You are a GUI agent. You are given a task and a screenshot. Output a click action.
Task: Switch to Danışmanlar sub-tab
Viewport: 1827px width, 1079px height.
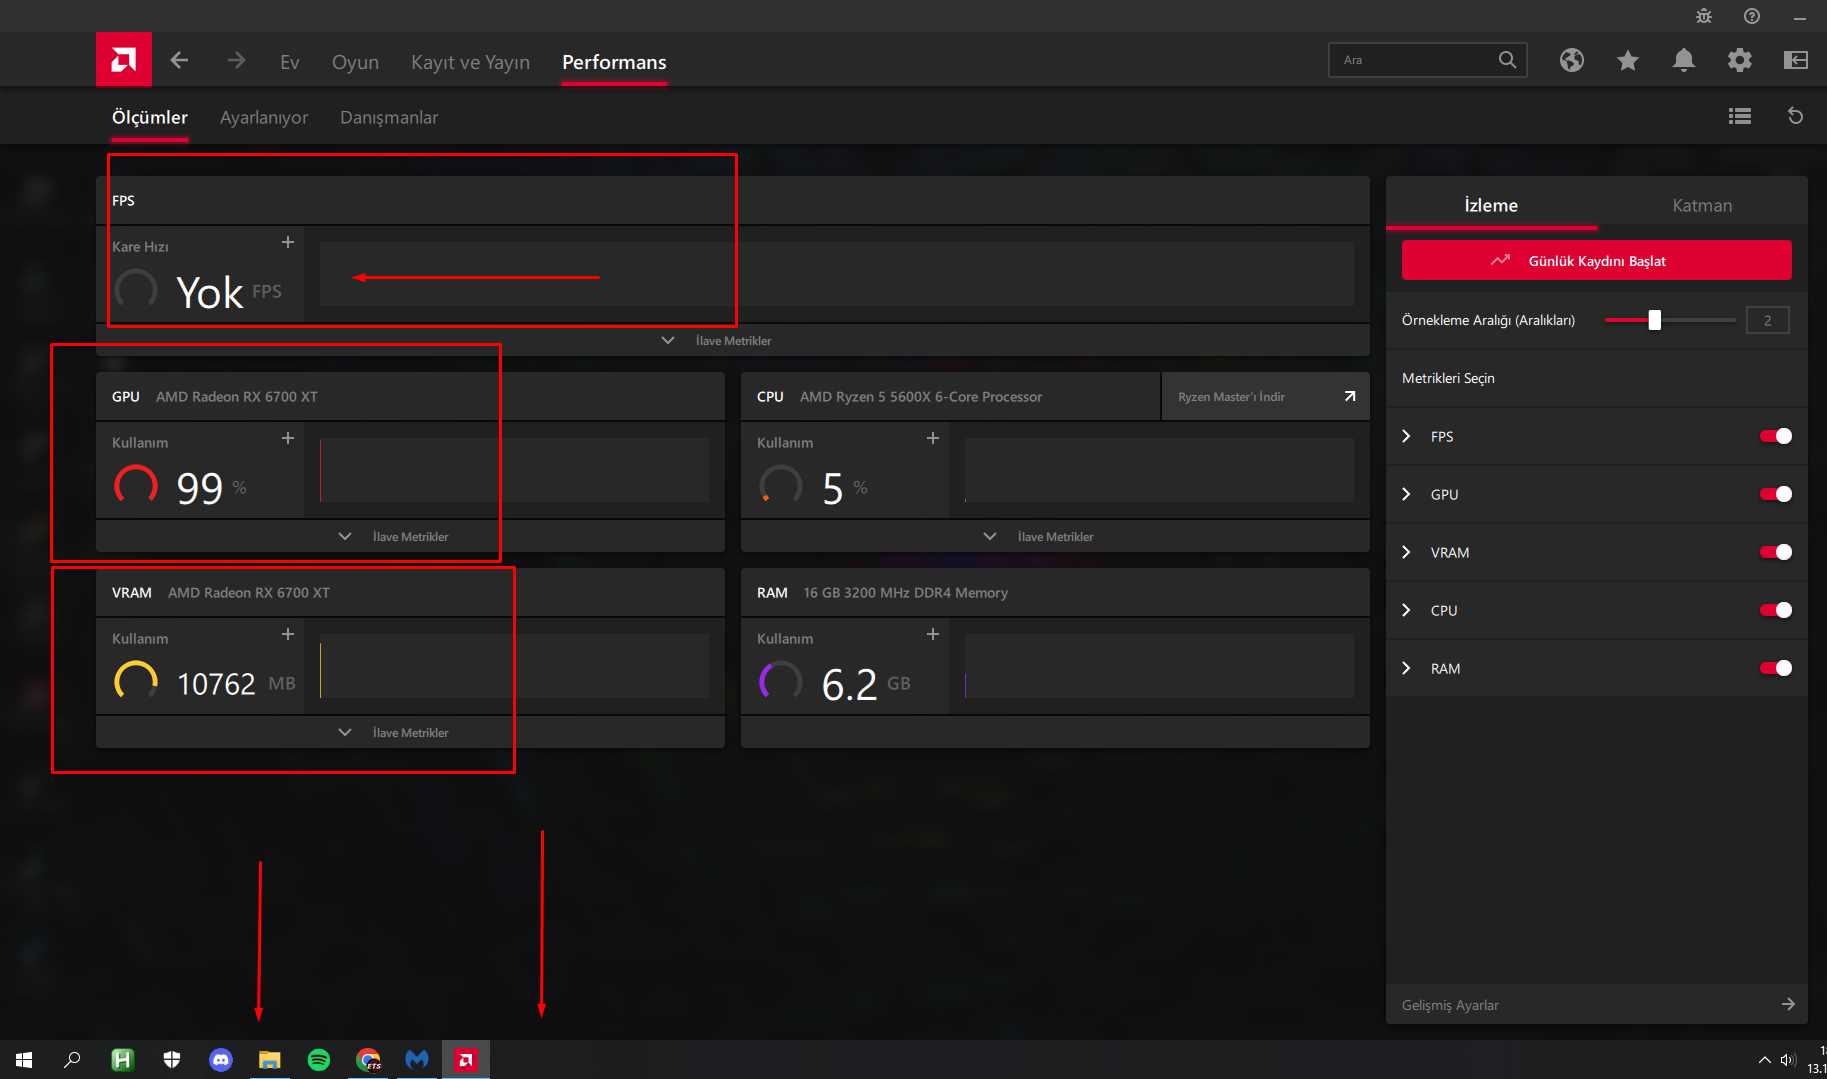point(389,117)
